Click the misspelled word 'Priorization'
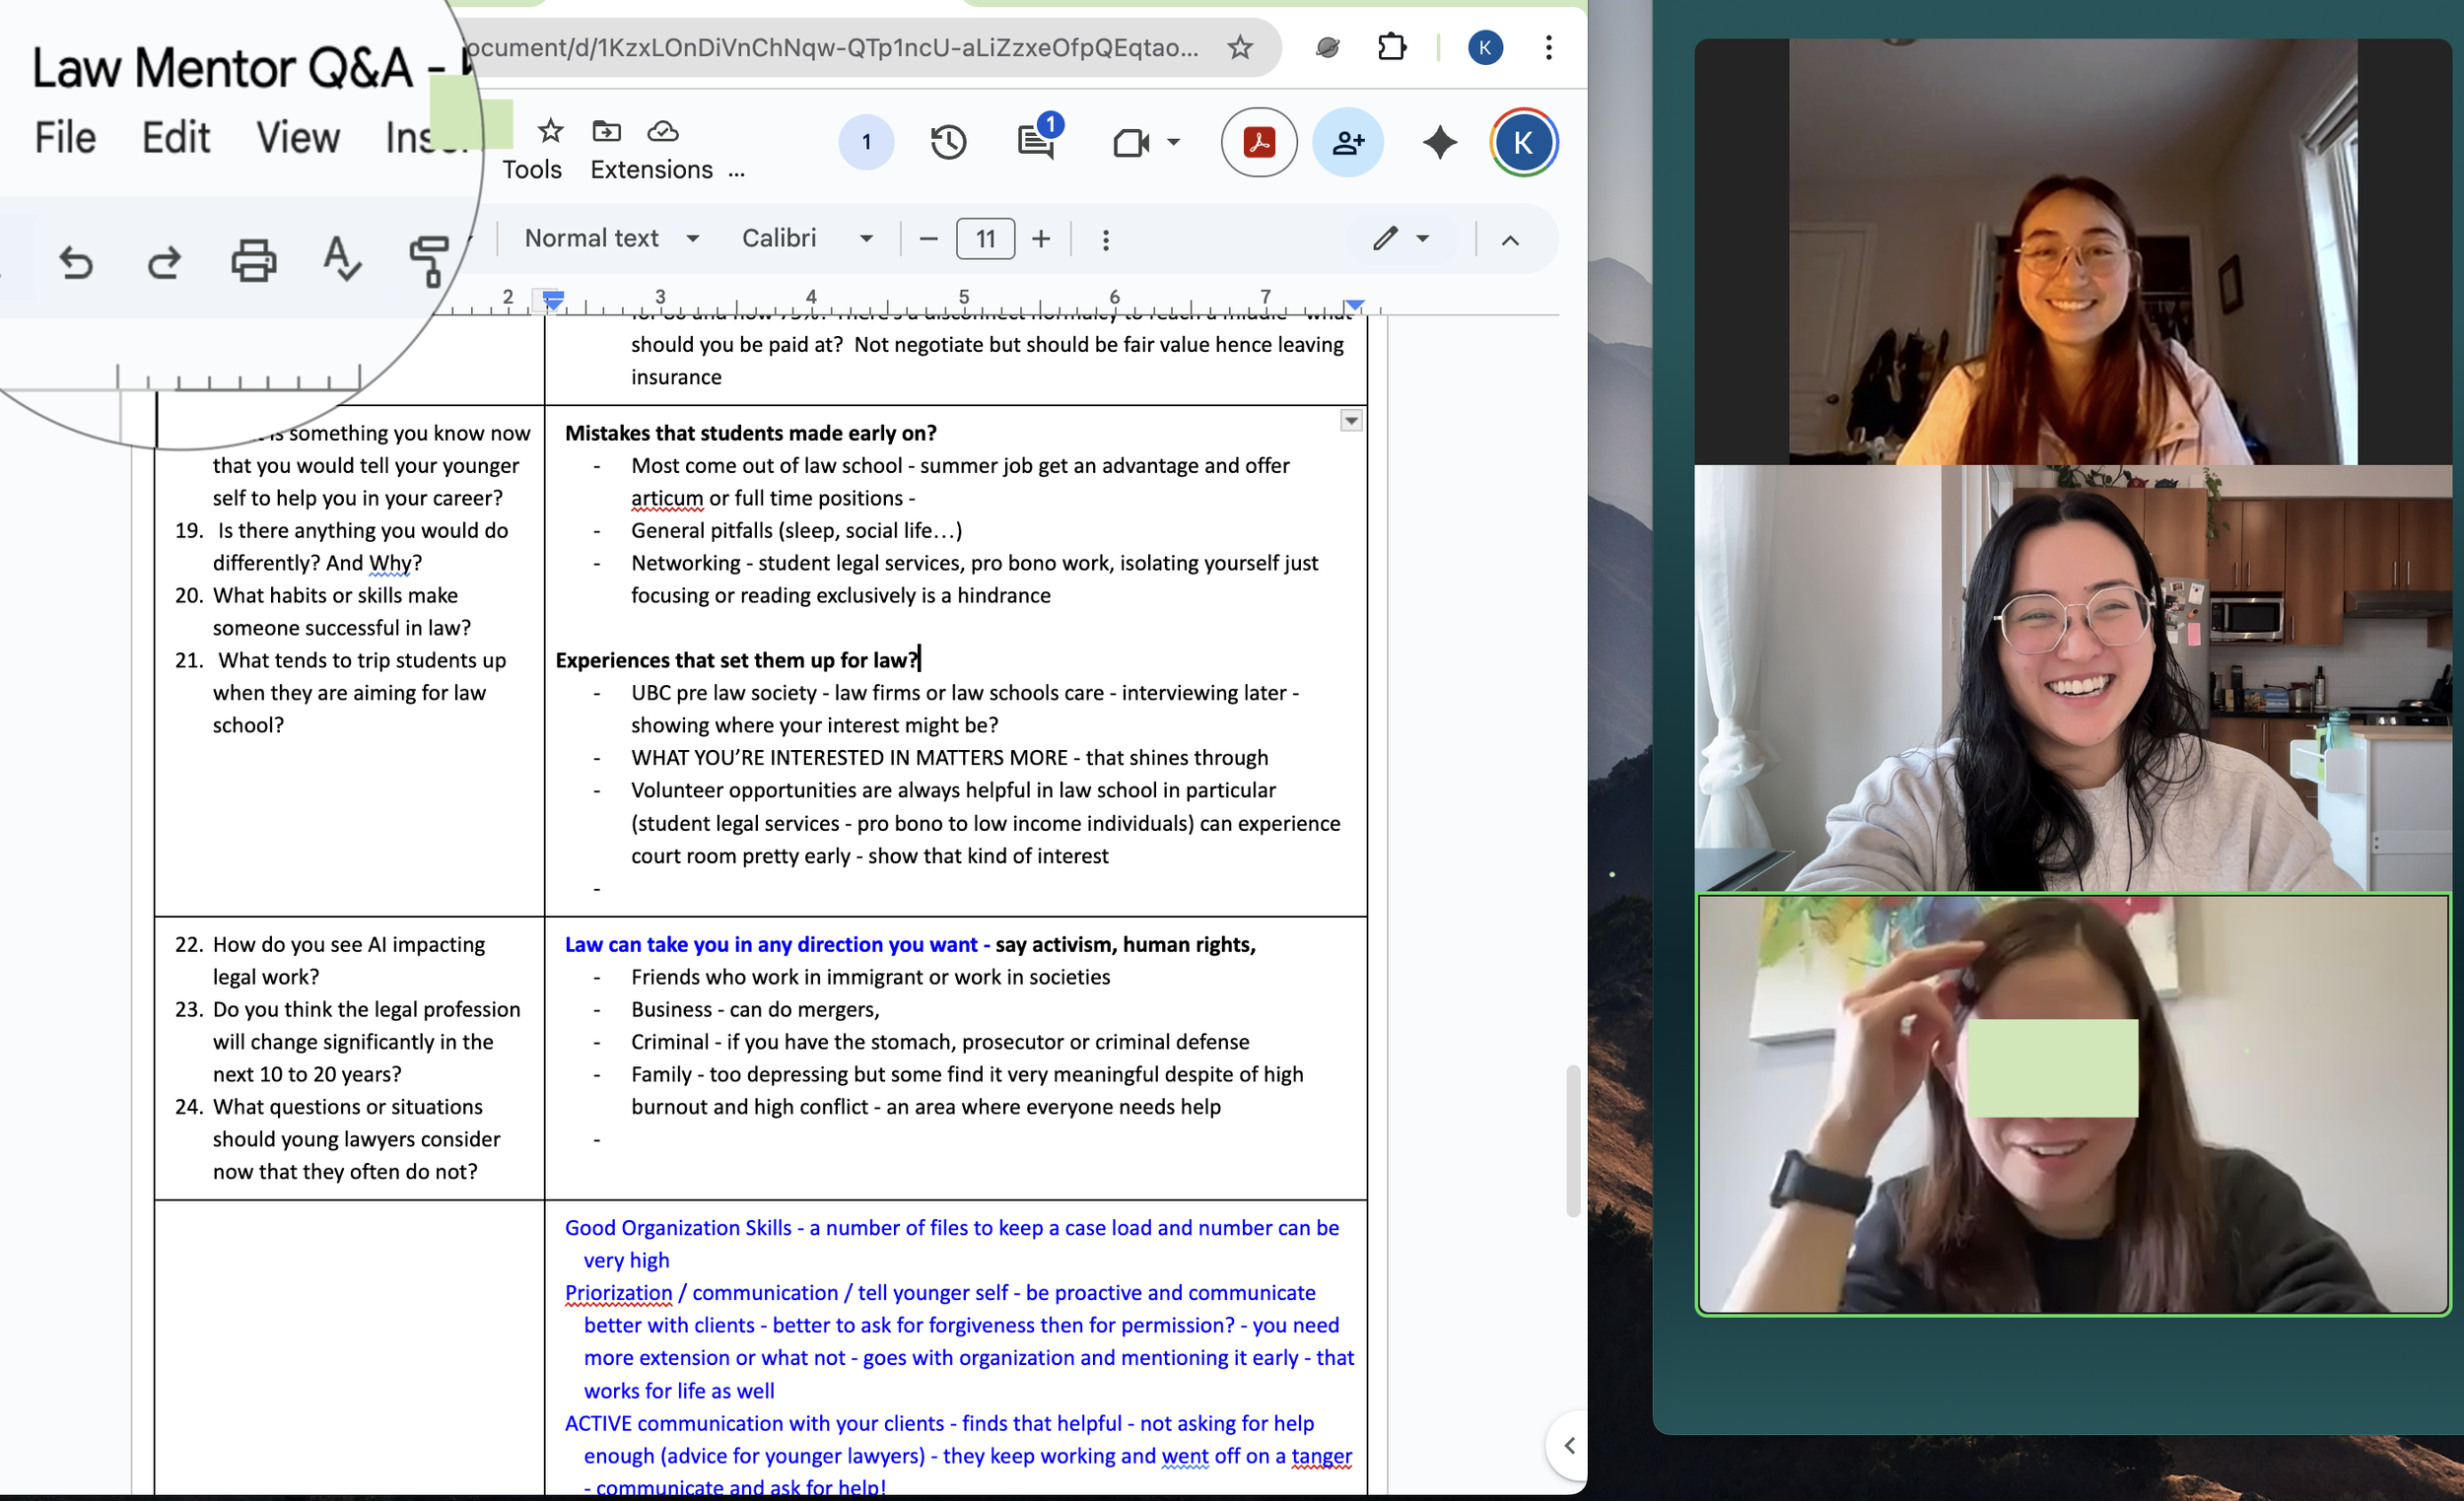 click(618, 1293)
